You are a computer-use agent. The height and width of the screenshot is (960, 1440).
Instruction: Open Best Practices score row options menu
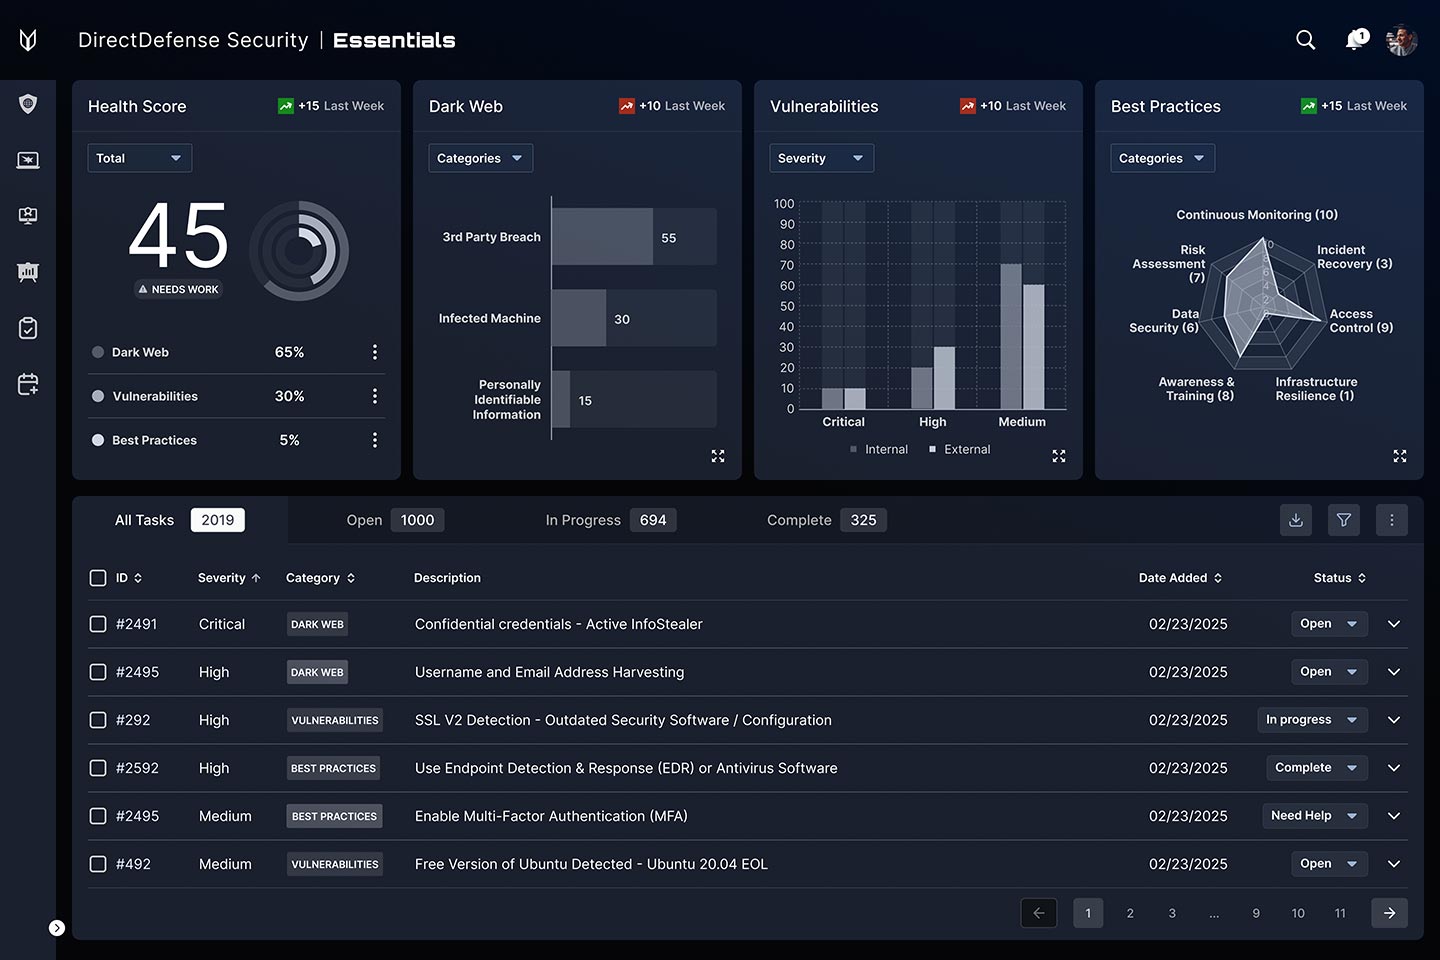pyautogui.click(x=375, y=440)
